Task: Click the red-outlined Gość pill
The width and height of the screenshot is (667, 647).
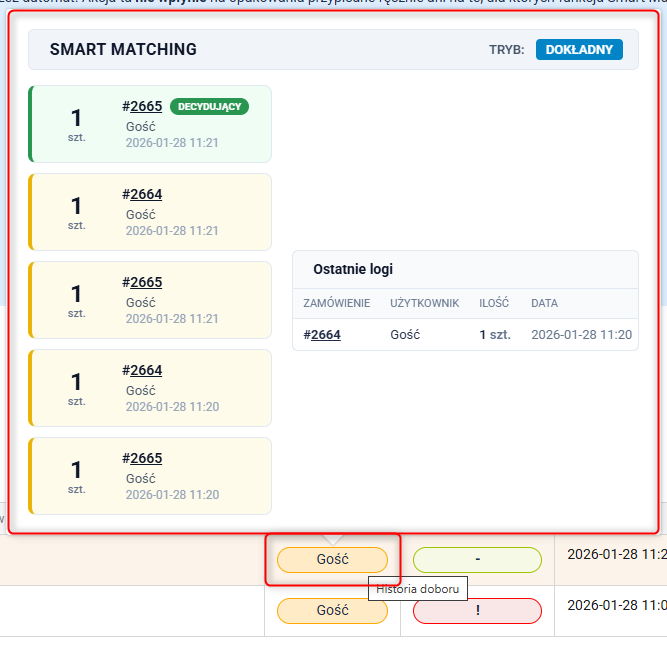Action: tap(332, 560)
